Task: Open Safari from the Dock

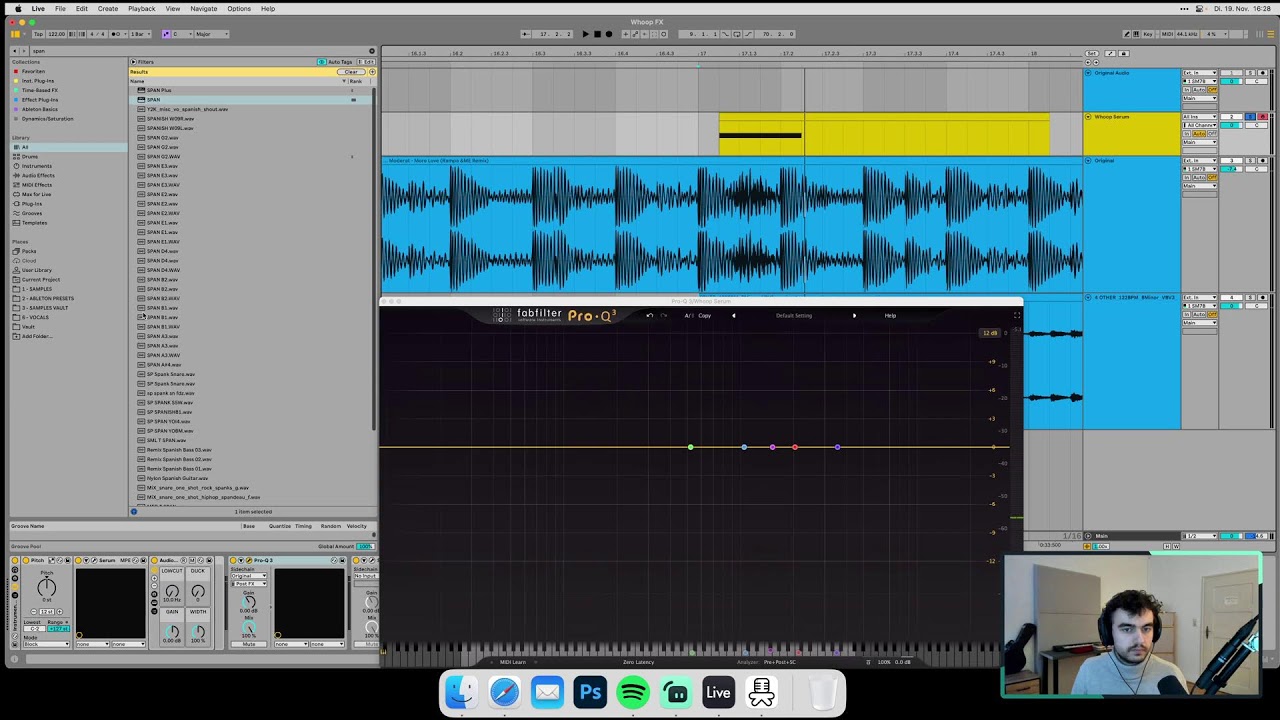Action: [x=504, y=692]
